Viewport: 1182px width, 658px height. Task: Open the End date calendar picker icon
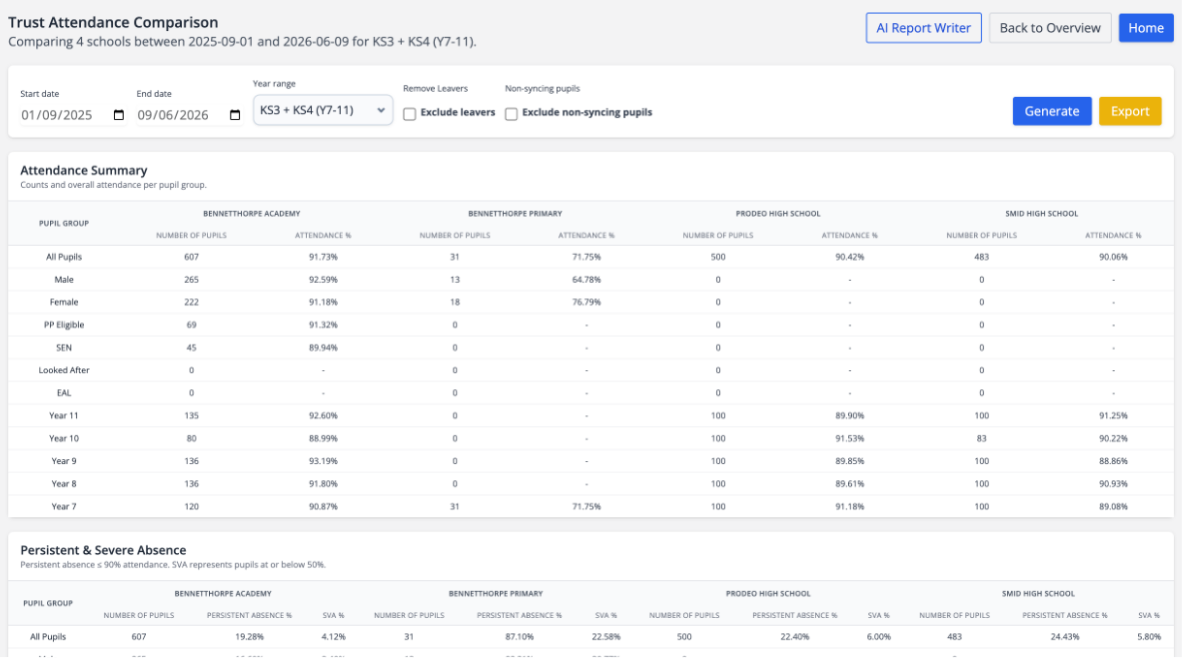235,115
